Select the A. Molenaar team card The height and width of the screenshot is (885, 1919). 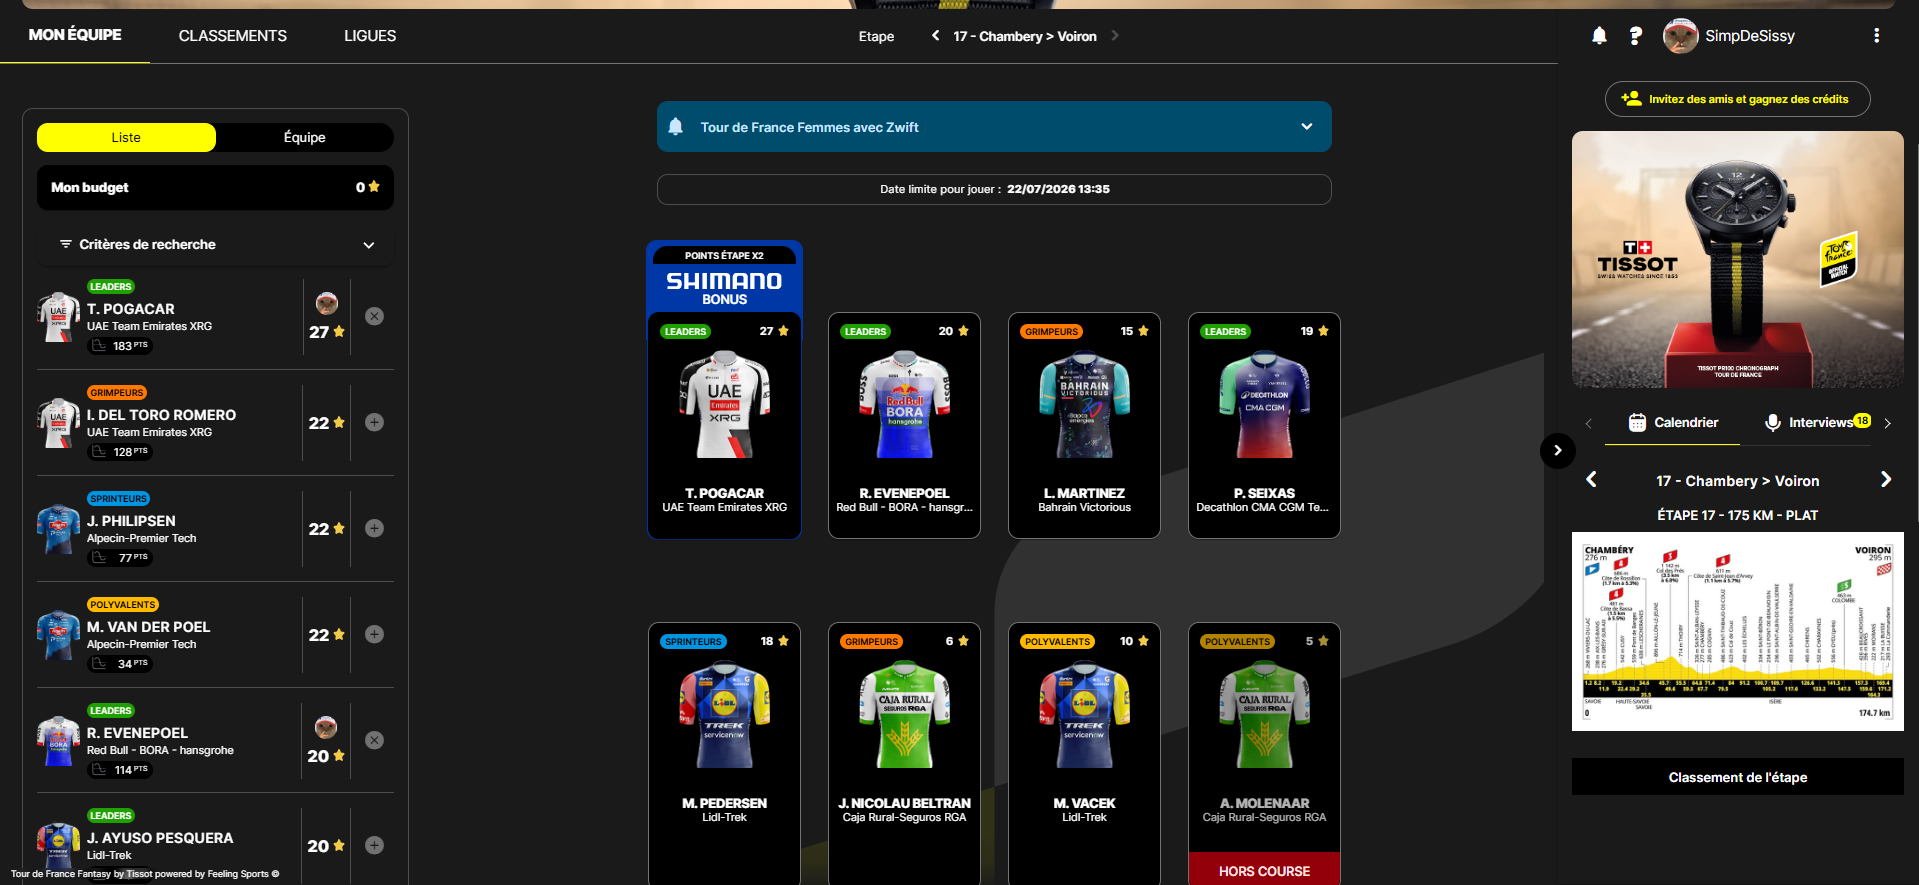click(1264, 754)
